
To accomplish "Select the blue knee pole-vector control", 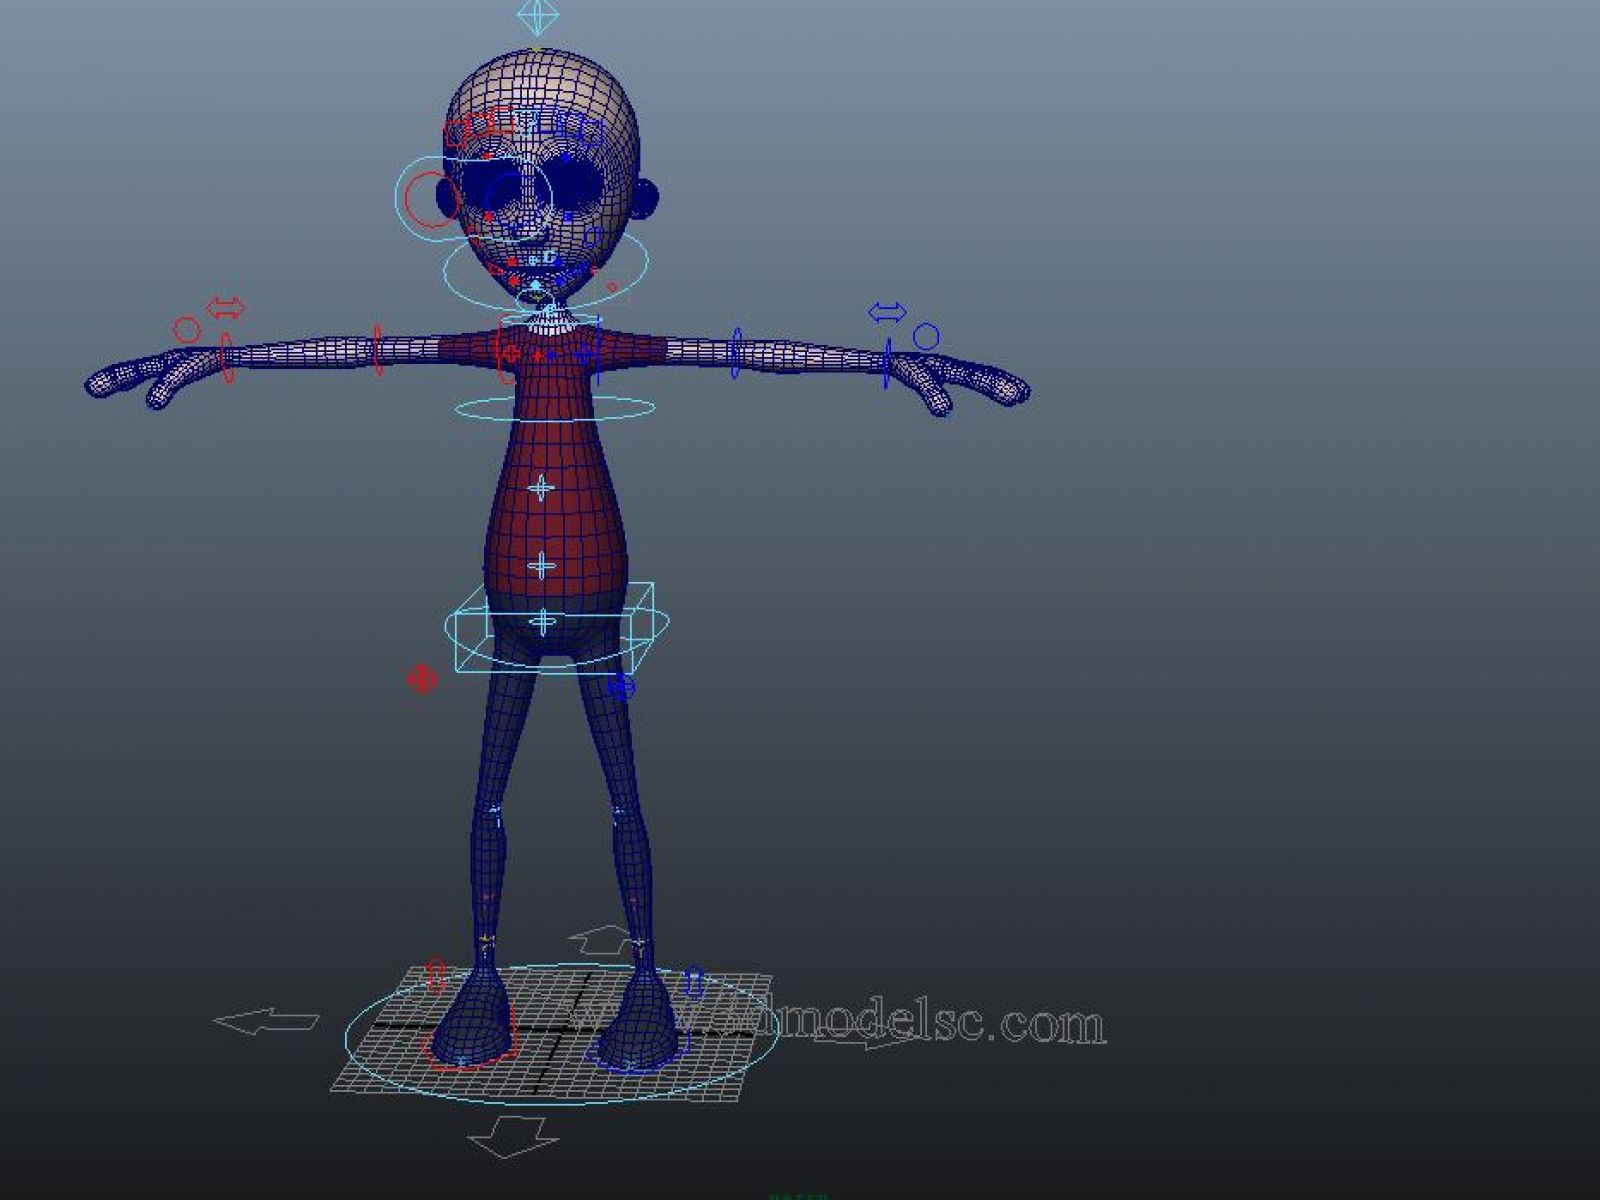I will 621,686.
